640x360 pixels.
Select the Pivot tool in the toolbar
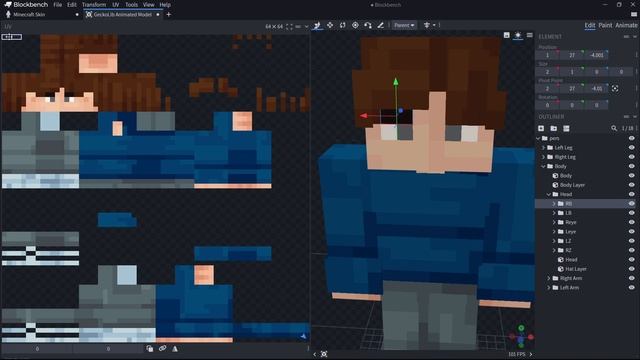[x=355, y=25]
